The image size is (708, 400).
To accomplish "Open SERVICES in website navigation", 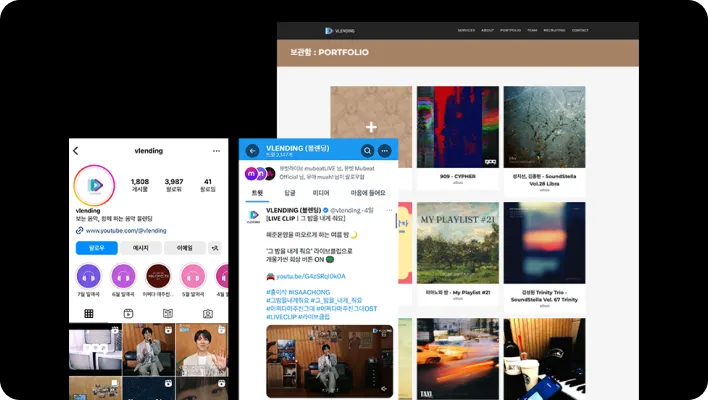I will coord(466,31).
